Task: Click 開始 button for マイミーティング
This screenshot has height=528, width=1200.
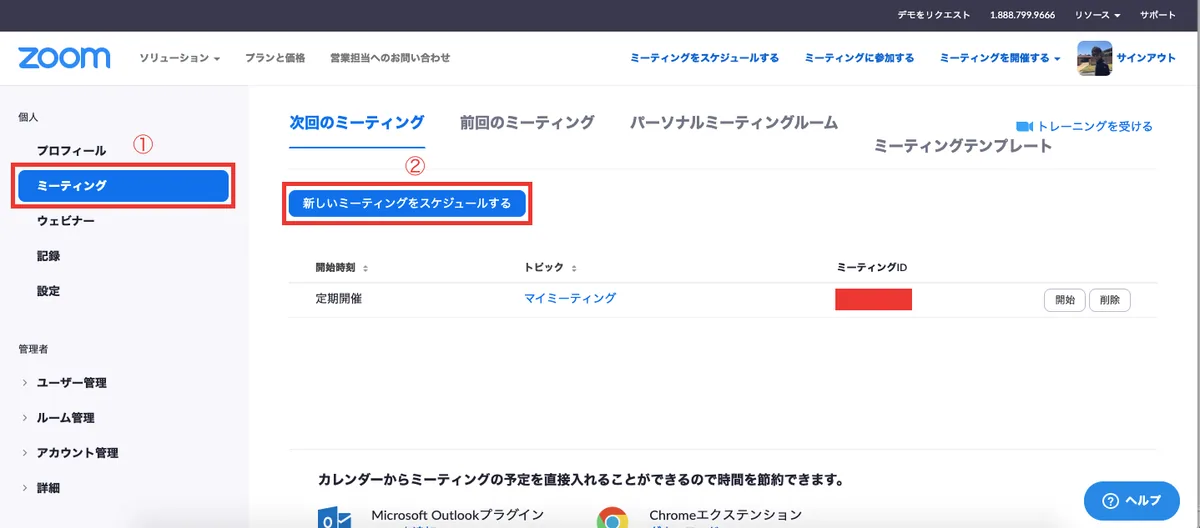Action: click(1065, 300)
